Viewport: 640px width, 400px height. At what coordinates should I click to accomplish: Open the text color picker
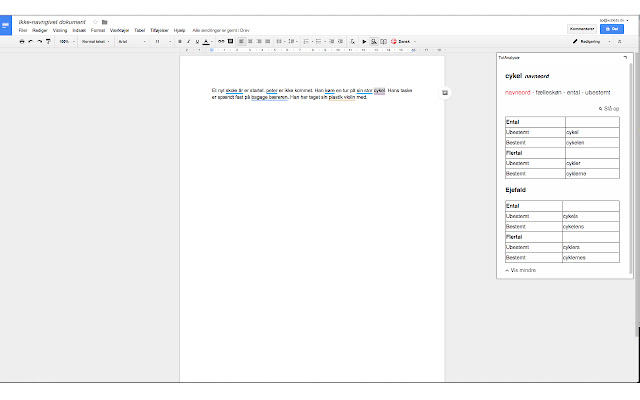[206, 42]
